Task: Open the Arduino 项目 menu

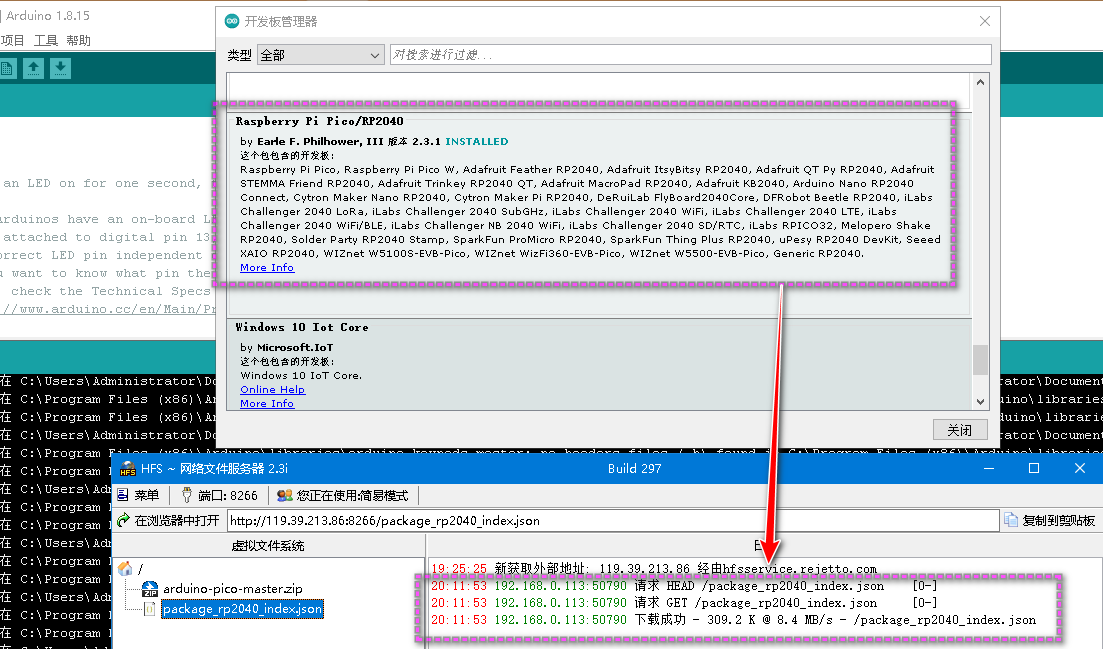Action: coord(13,40)
